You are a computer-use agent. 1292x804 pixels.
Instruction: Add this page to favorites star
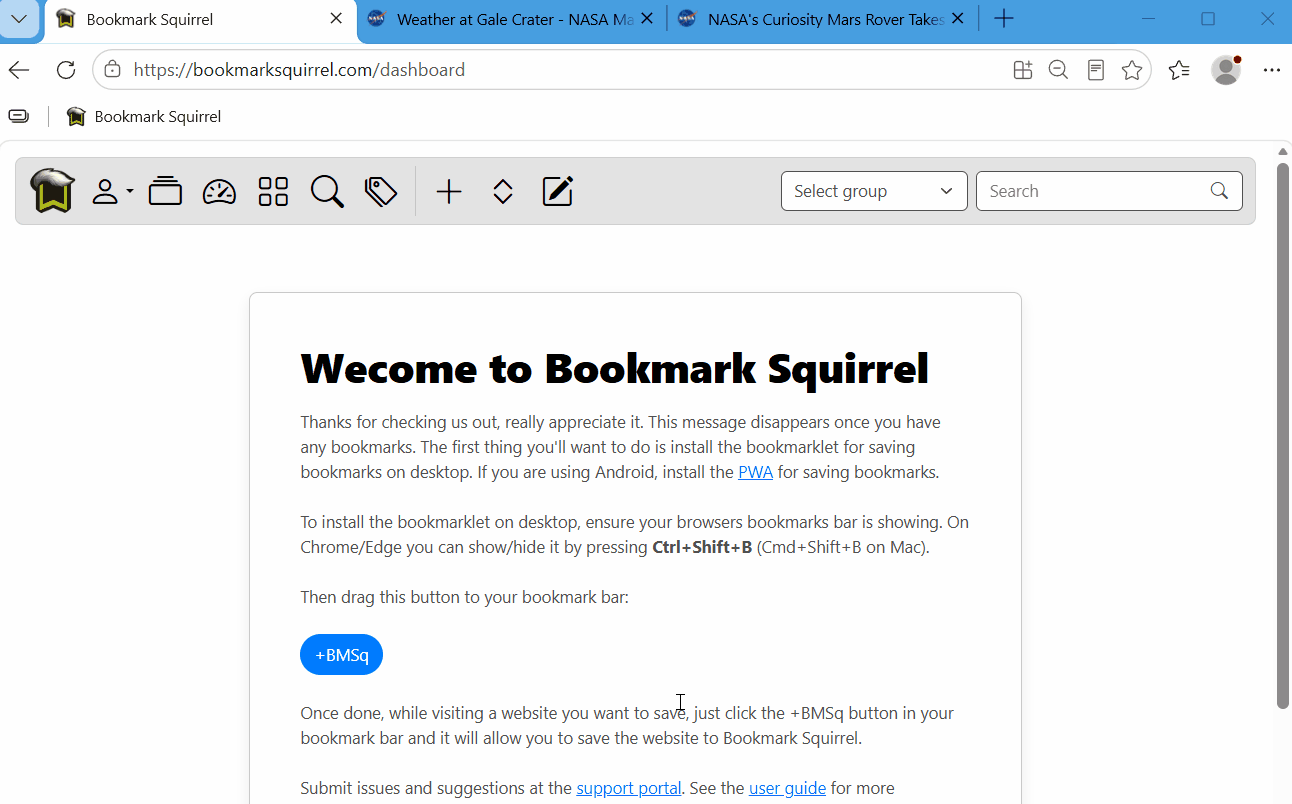pos(1132,70)
